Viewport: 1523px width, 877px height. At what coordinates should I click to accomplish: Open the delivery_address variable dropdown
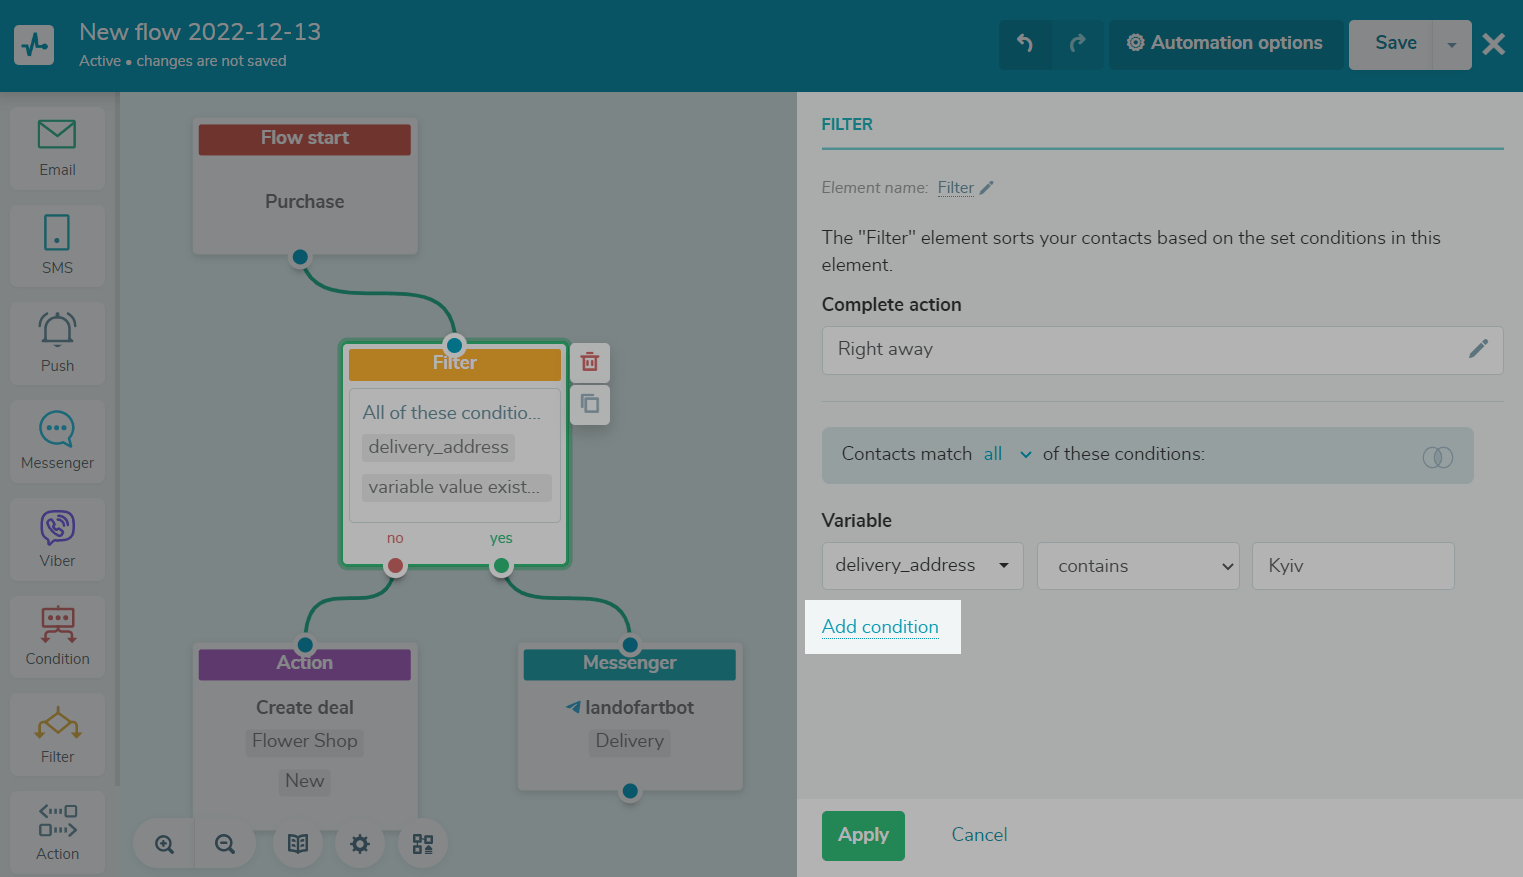click(922, 566)
